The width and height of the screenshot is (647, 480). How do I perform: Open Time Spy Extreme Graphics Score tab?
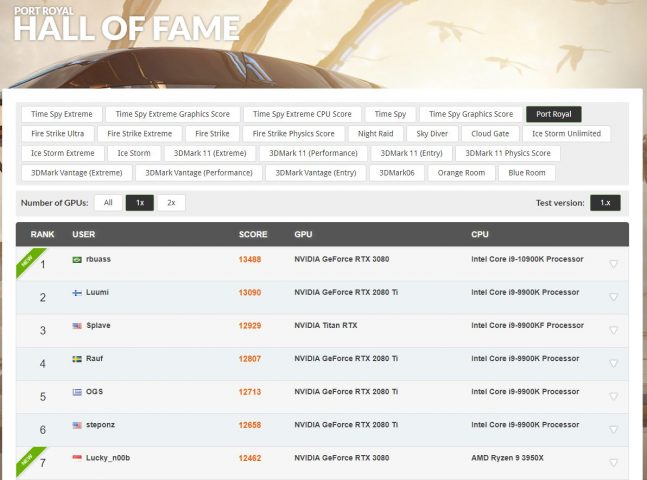[172, 114]
